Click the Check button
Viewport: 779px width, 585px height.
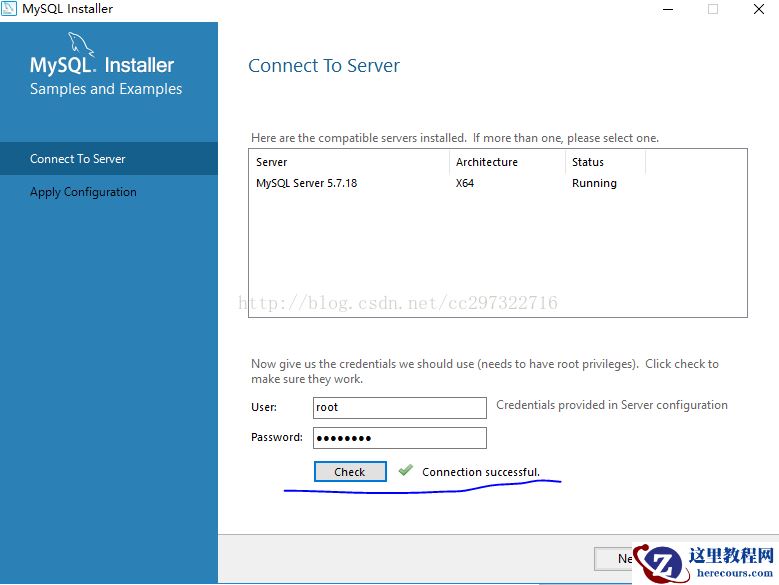tap(350, 472)
